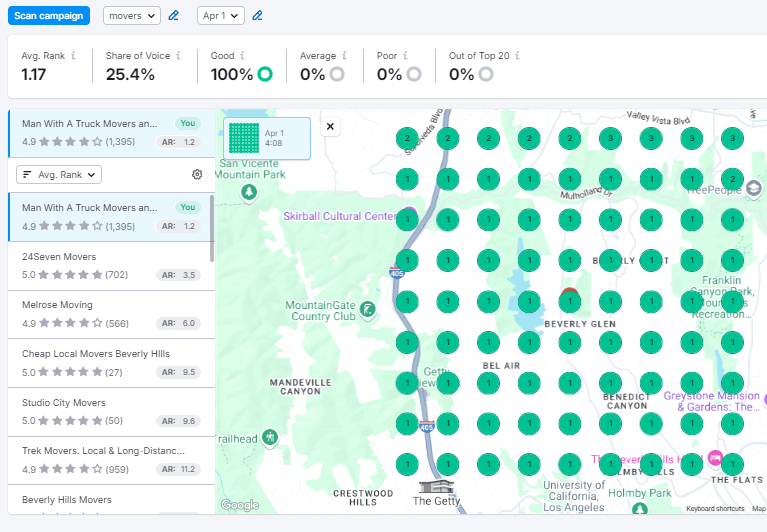The width and height of the screenshot is (767, 532).
Task: Open the Keyboard shortcuts map link
Action: point(715,509)
